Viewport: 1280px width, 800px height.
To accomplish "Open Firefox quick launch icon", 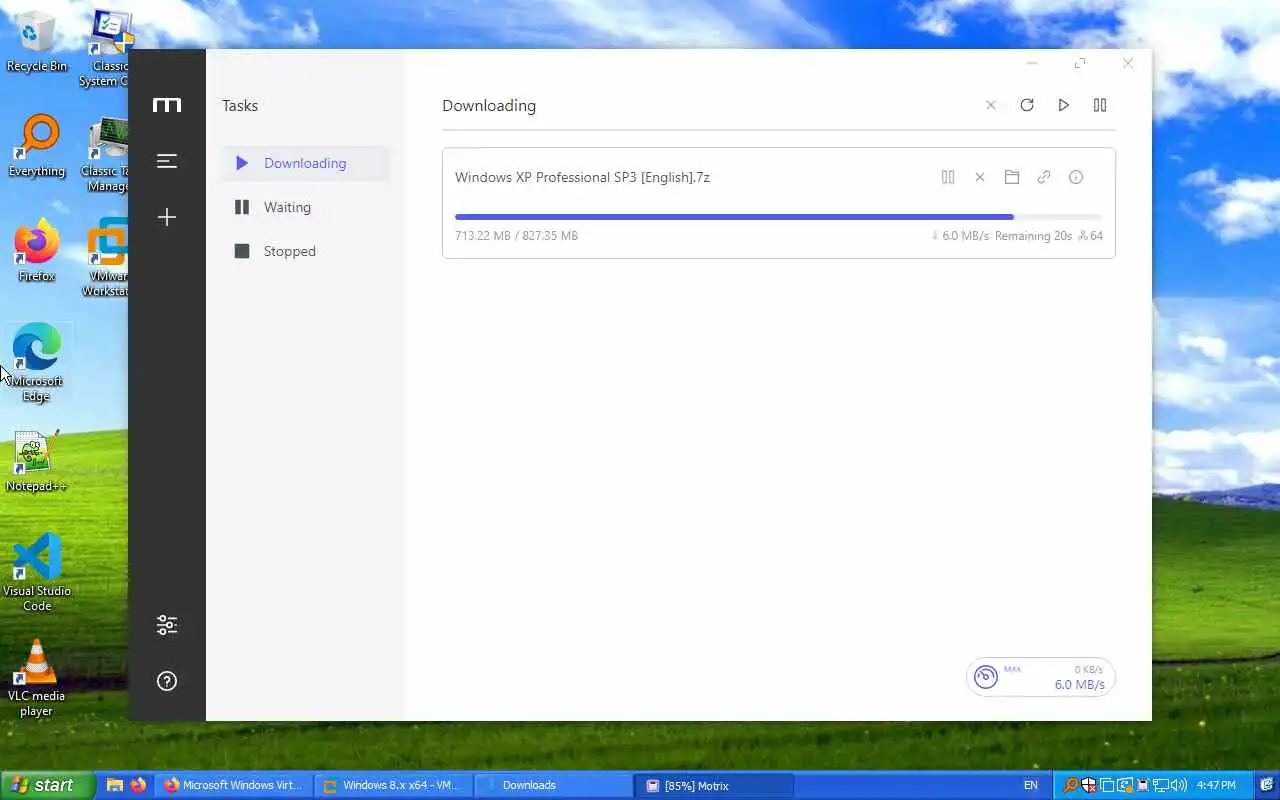I will pyautogui.click(x=138, y=785).
